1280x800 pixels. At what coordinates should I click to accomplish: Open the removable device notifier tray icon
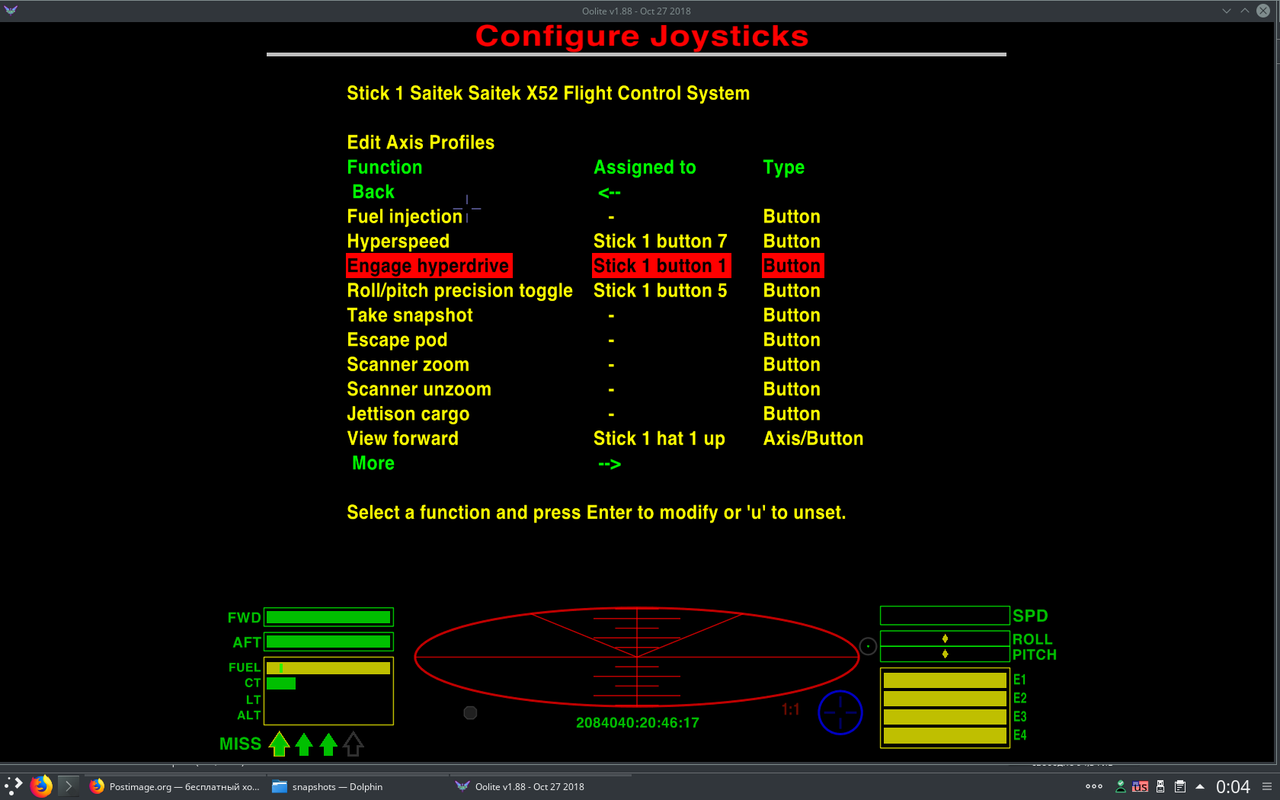(1161, 787)
